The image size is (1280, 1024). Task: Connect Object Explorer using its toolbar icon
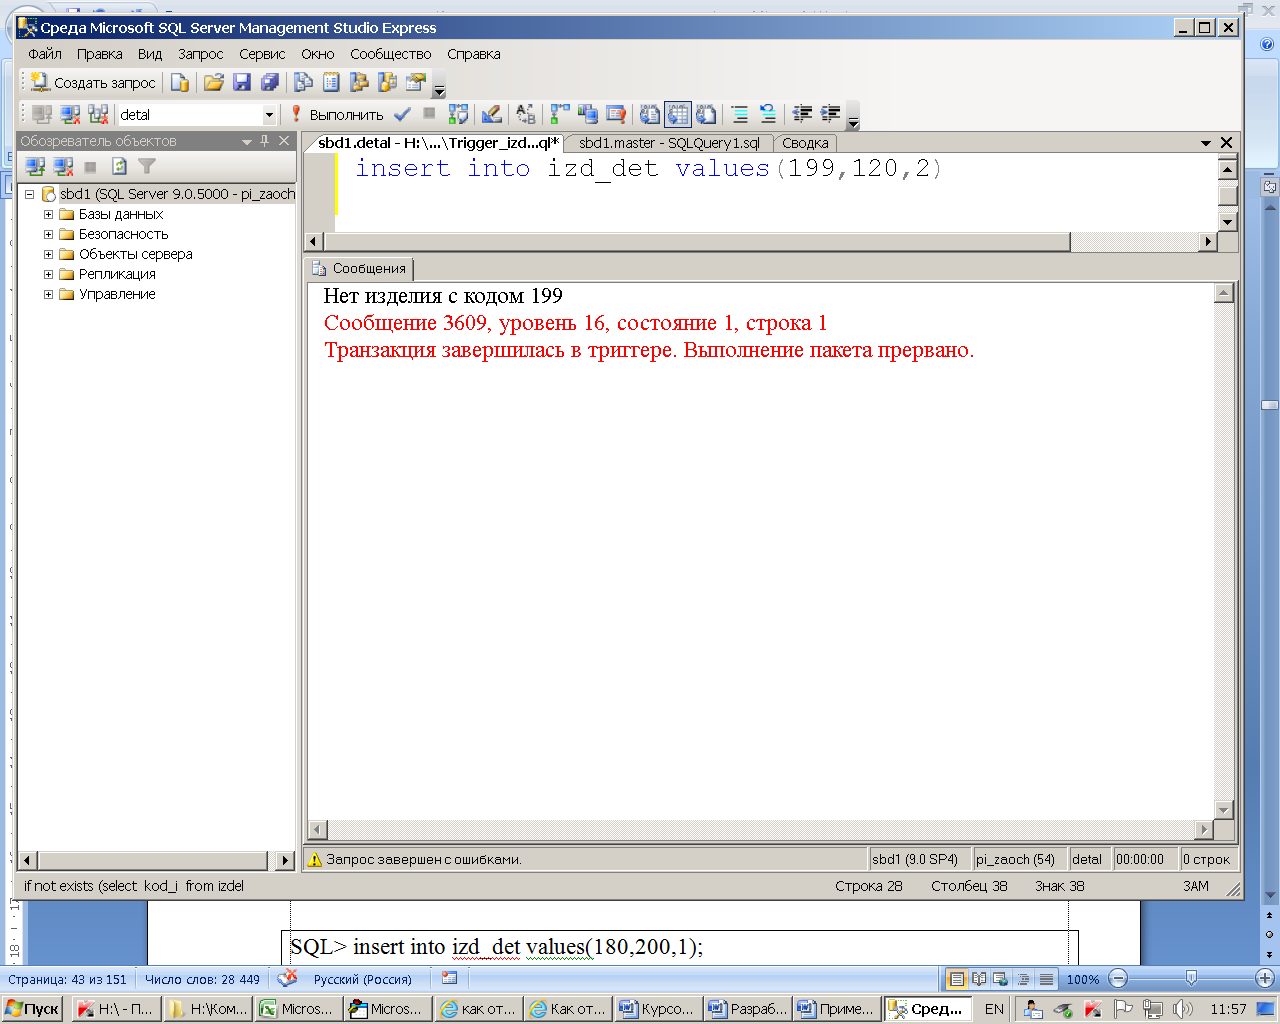[35, 167]
